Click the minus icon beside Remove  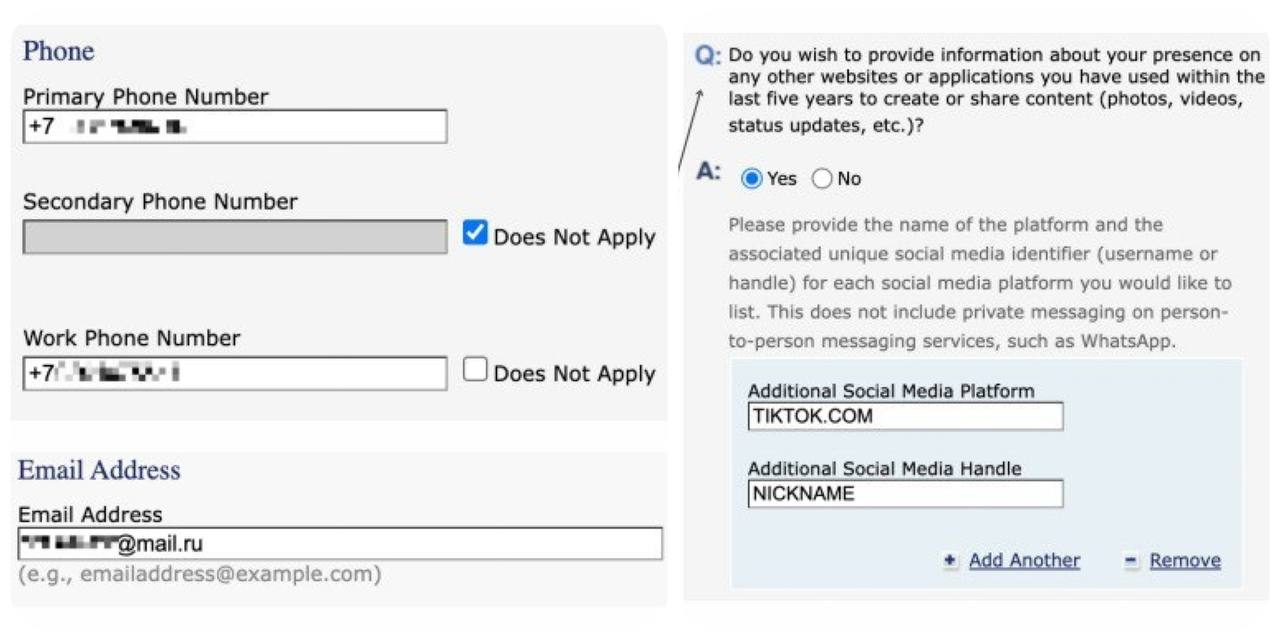pos(1131,561)
